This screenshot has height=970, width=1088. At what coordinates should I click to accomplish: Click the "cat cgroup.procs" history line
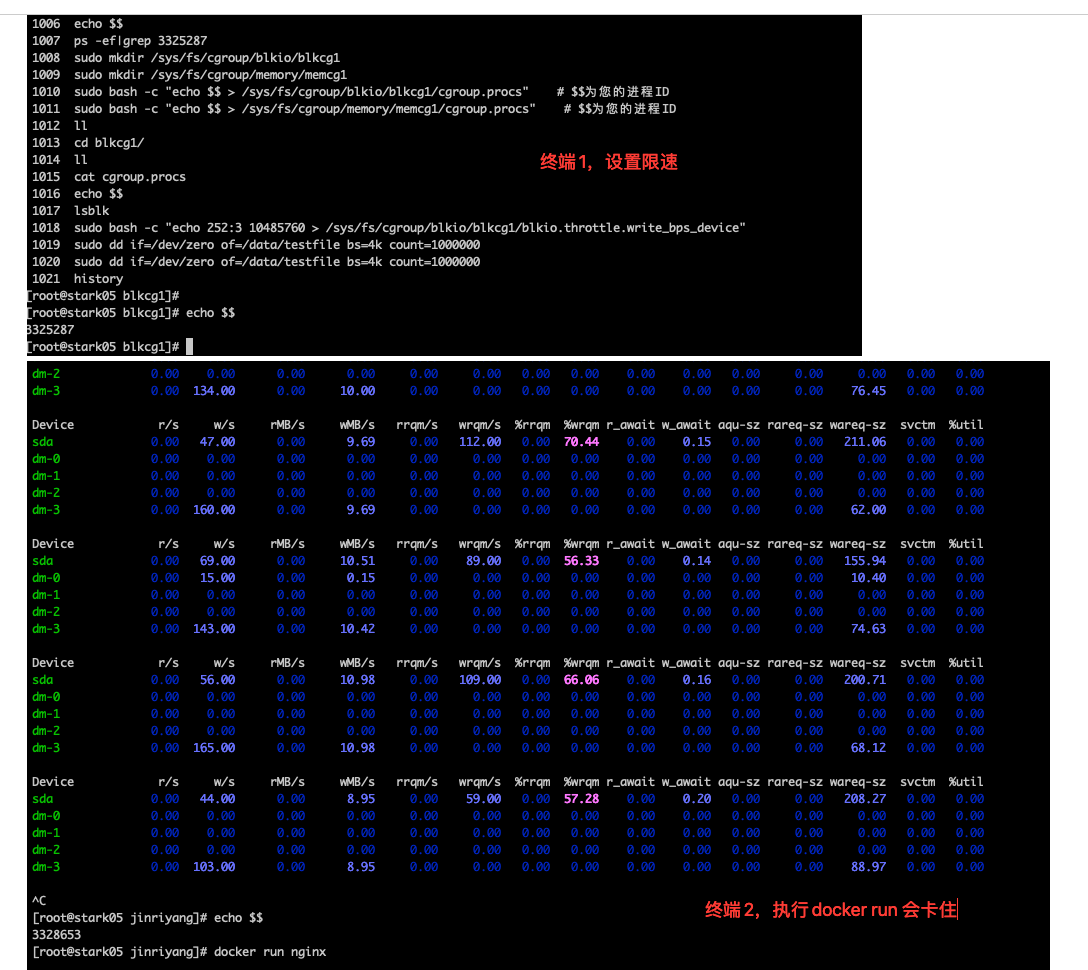click(129, 177)
